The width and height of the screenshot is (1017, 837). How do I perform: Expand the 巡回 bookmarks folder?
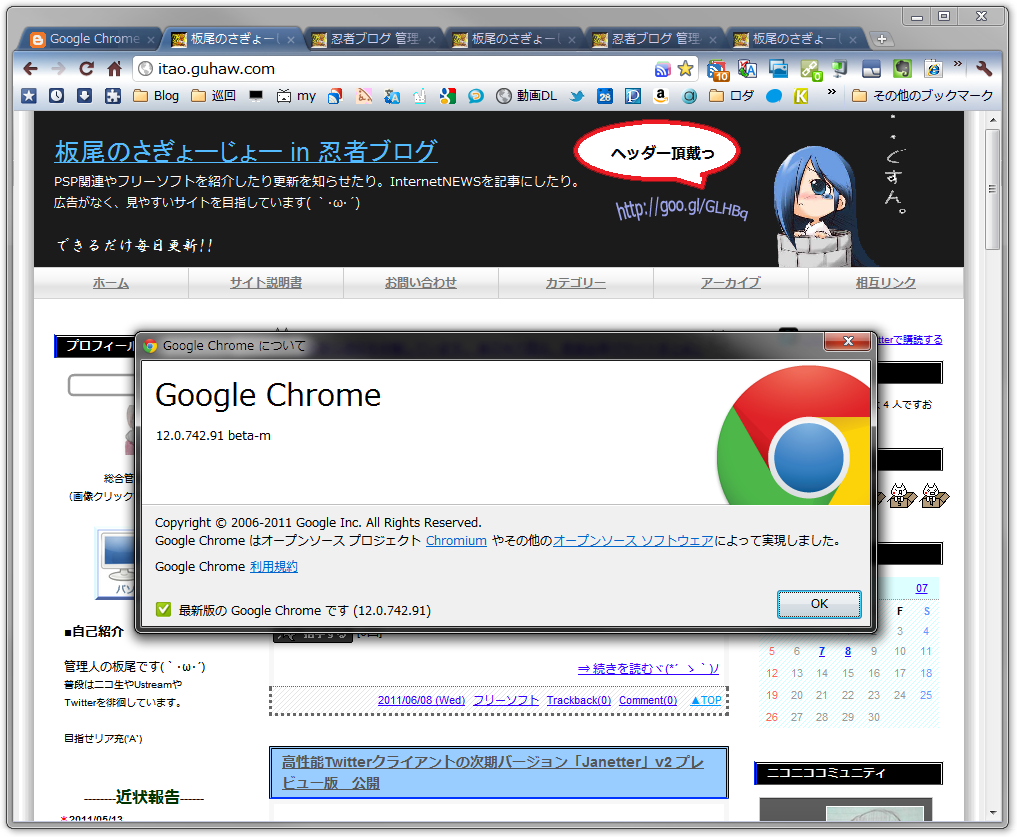coord(213,96)
